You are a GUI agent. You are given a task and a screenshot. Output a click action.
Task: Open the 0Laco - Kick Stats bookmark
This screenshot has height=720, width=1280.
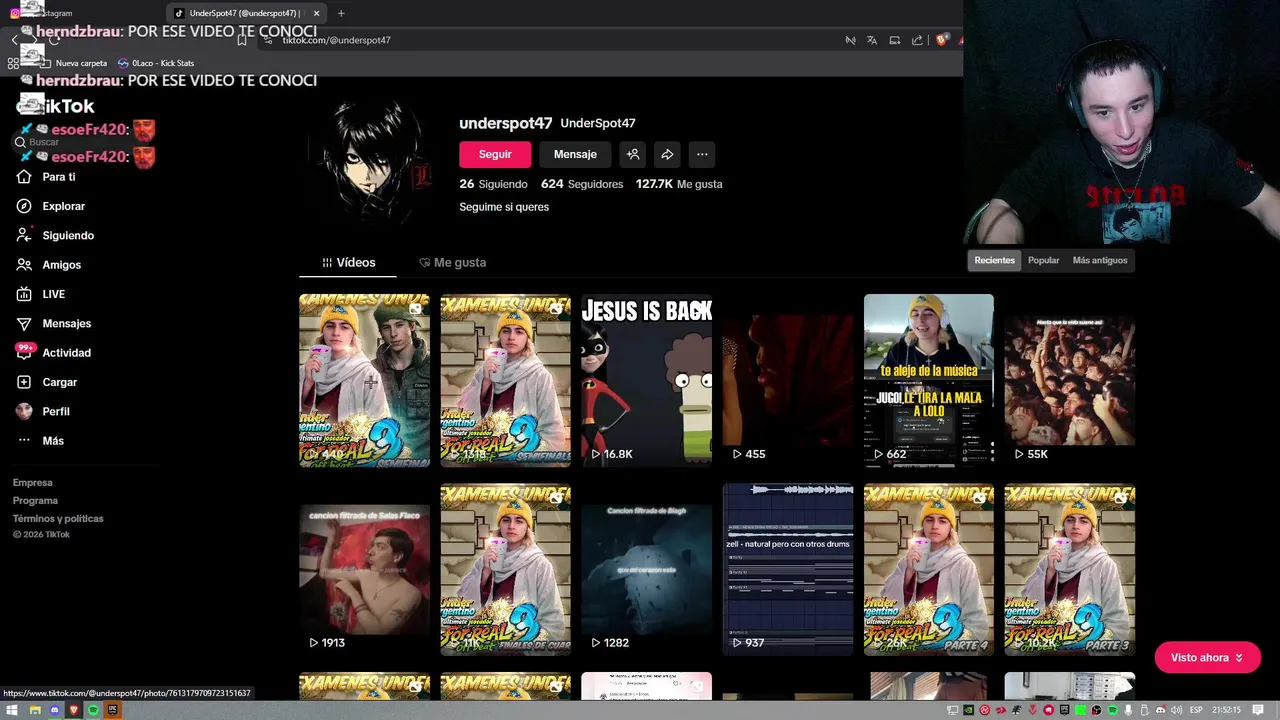coord(156,63)
